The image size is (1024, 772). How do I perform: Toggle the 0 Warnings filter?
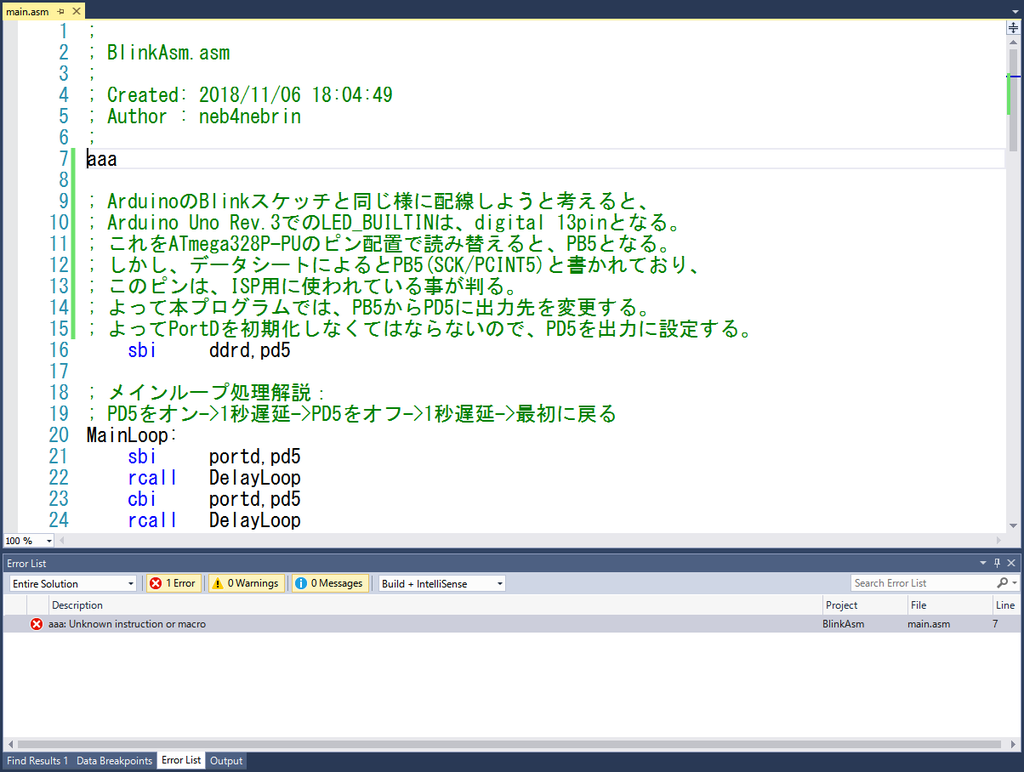click(246, 583)
